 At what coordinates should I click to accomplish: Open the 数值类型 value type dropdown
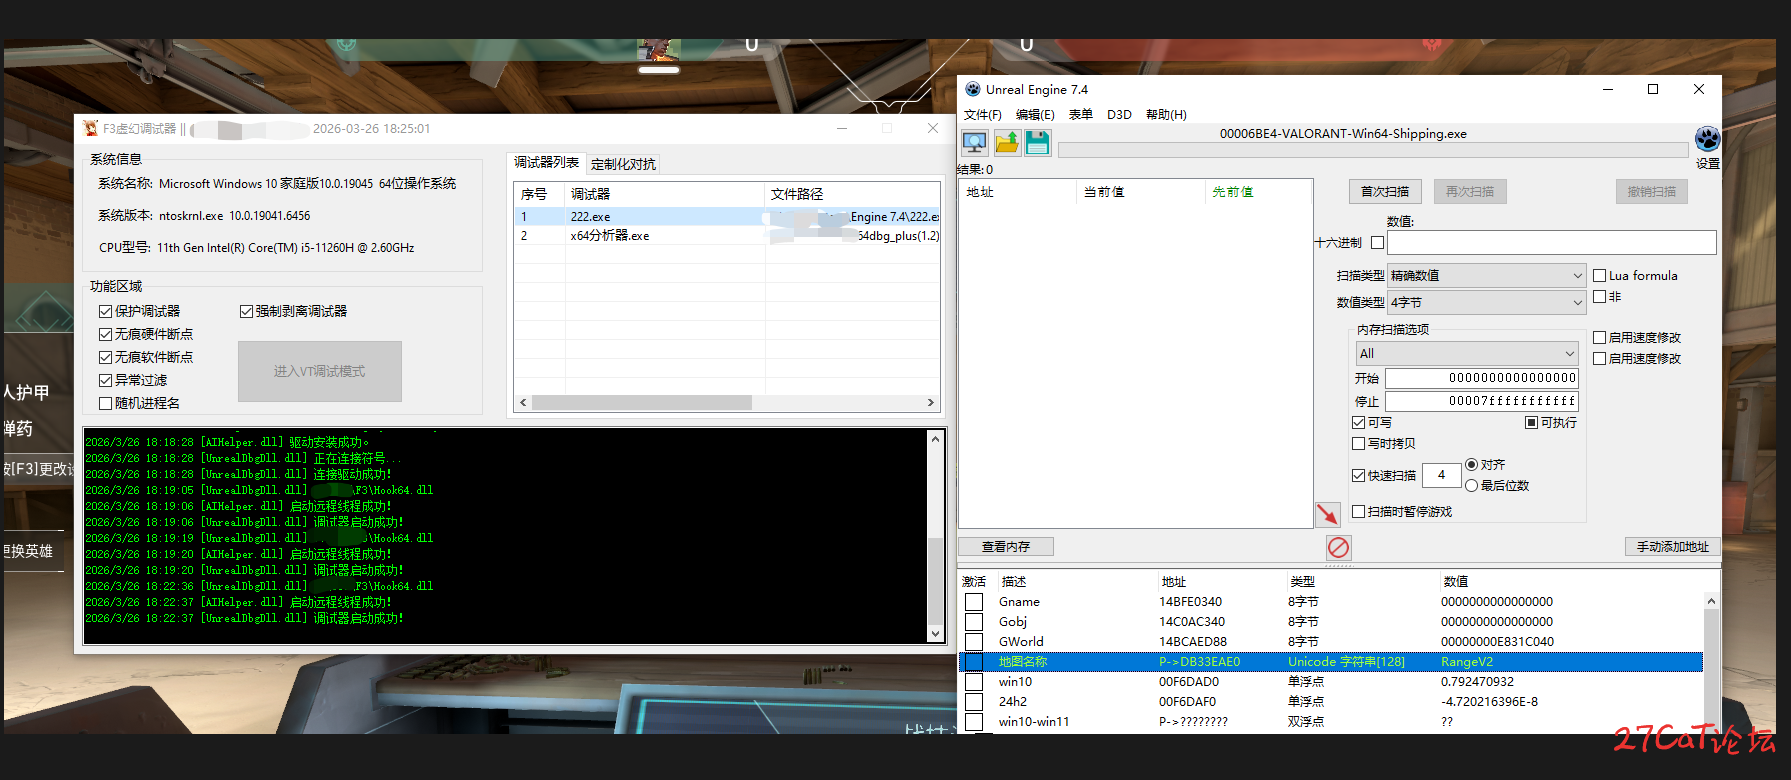[x=1486, y=303]
